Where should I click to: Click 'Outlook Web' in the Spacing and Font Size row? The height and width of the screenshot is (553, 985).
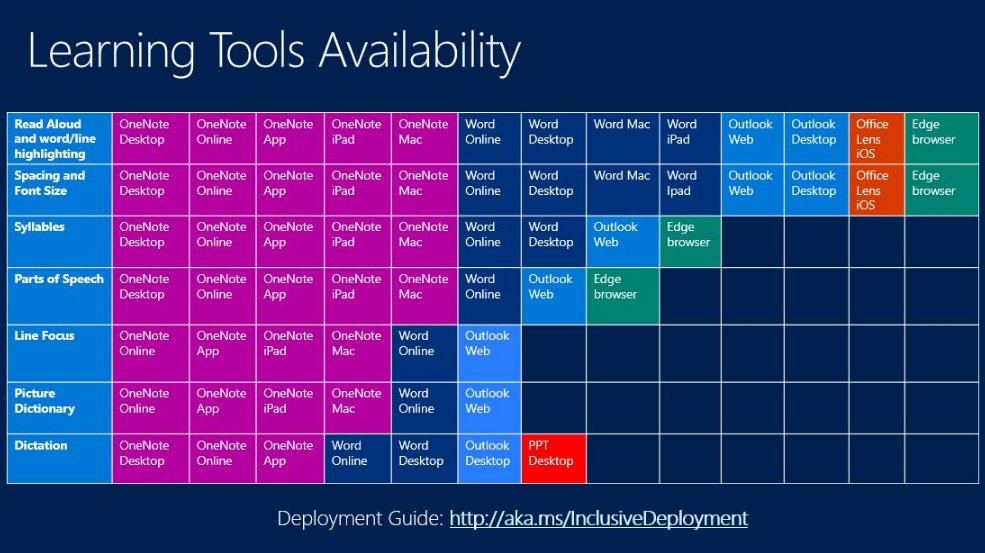point(753,190)
